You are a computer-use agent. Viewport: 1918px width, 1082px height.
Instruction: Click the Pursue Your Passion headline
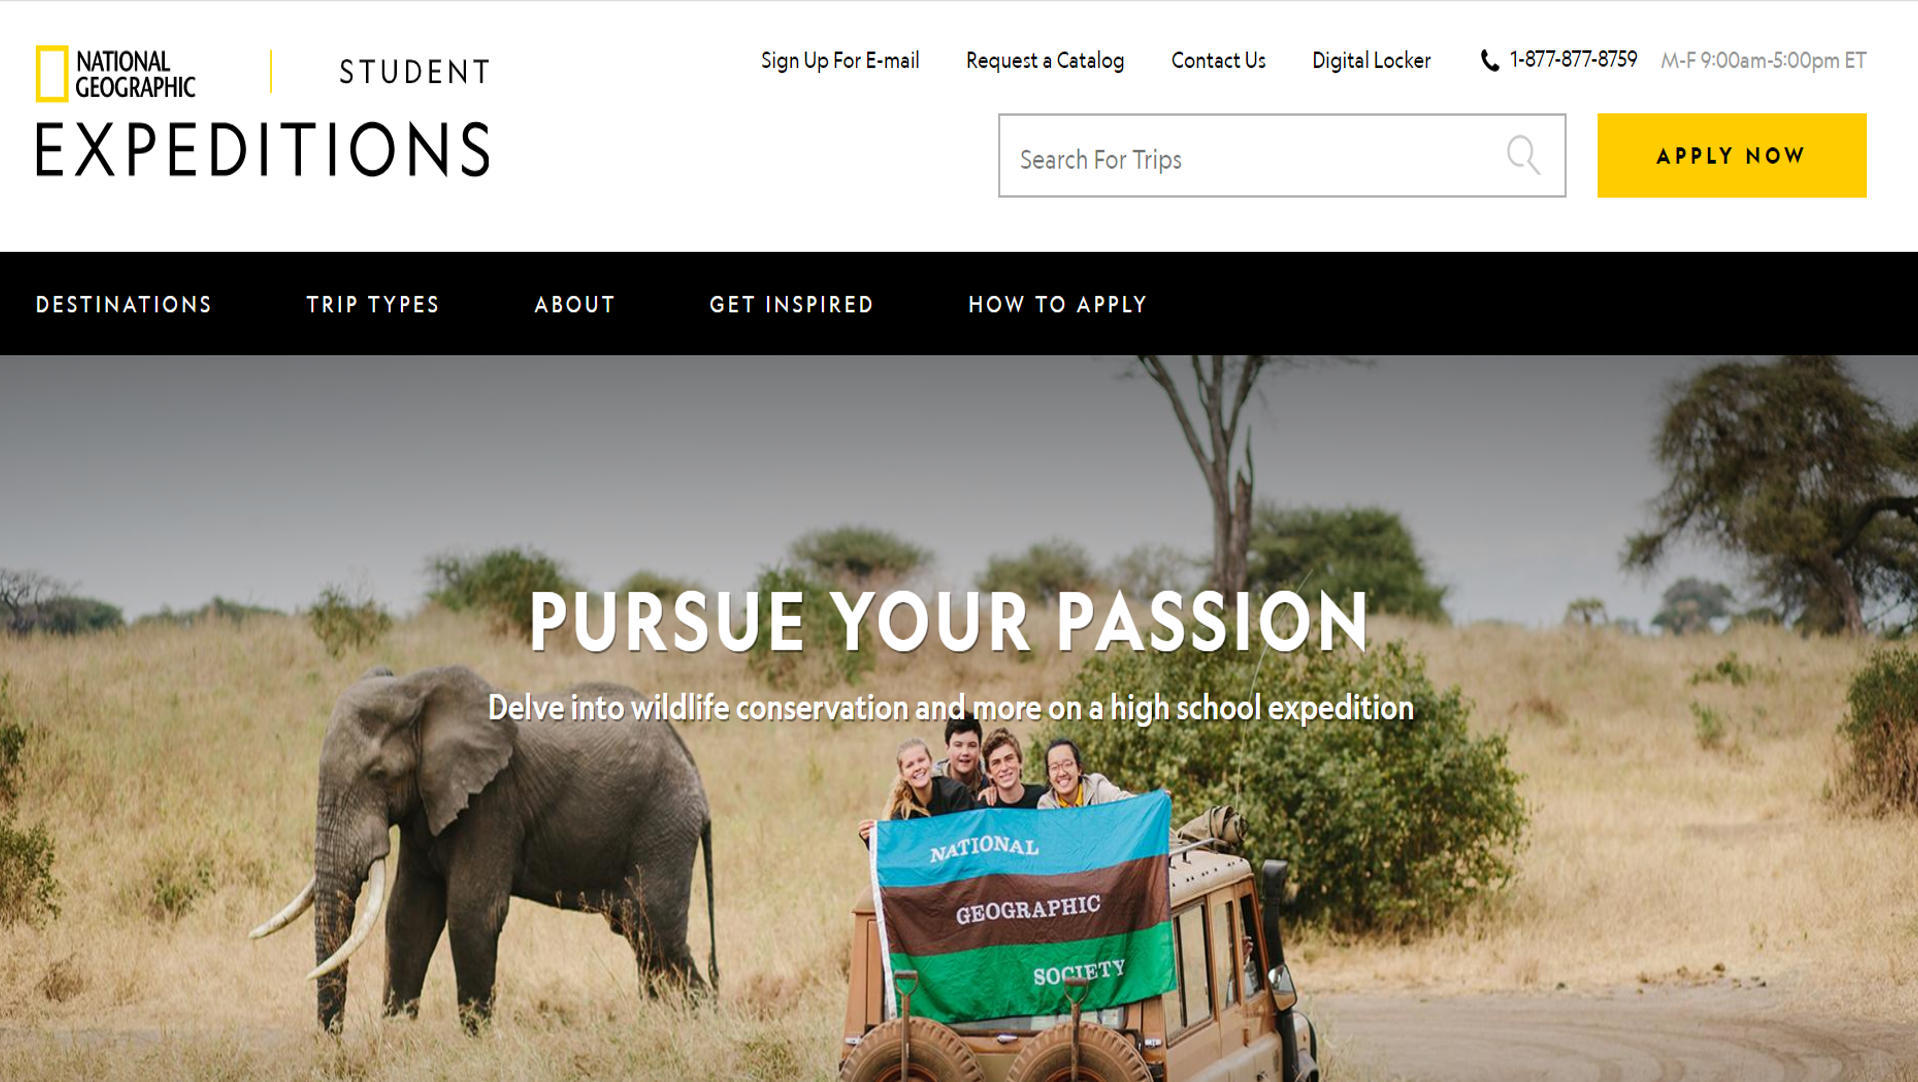coord(949,621)
